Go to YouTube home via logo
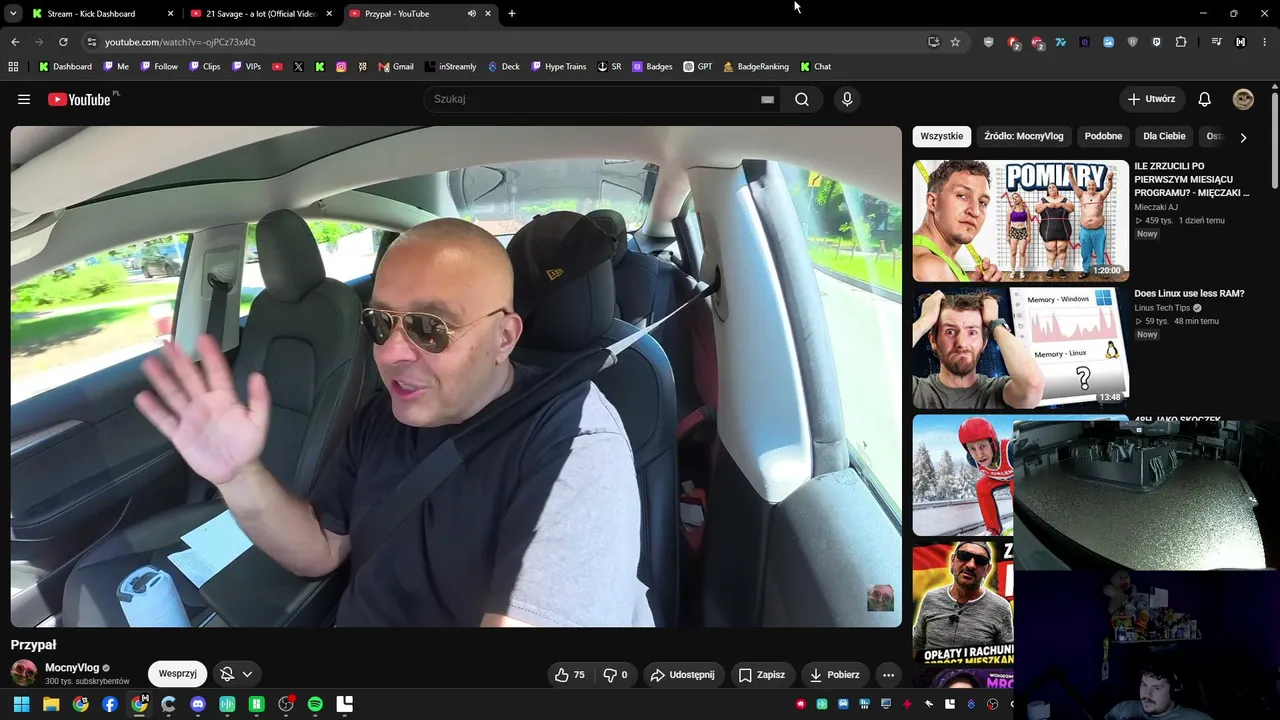This screenshot has width=1280, height=720. point(79,99)
